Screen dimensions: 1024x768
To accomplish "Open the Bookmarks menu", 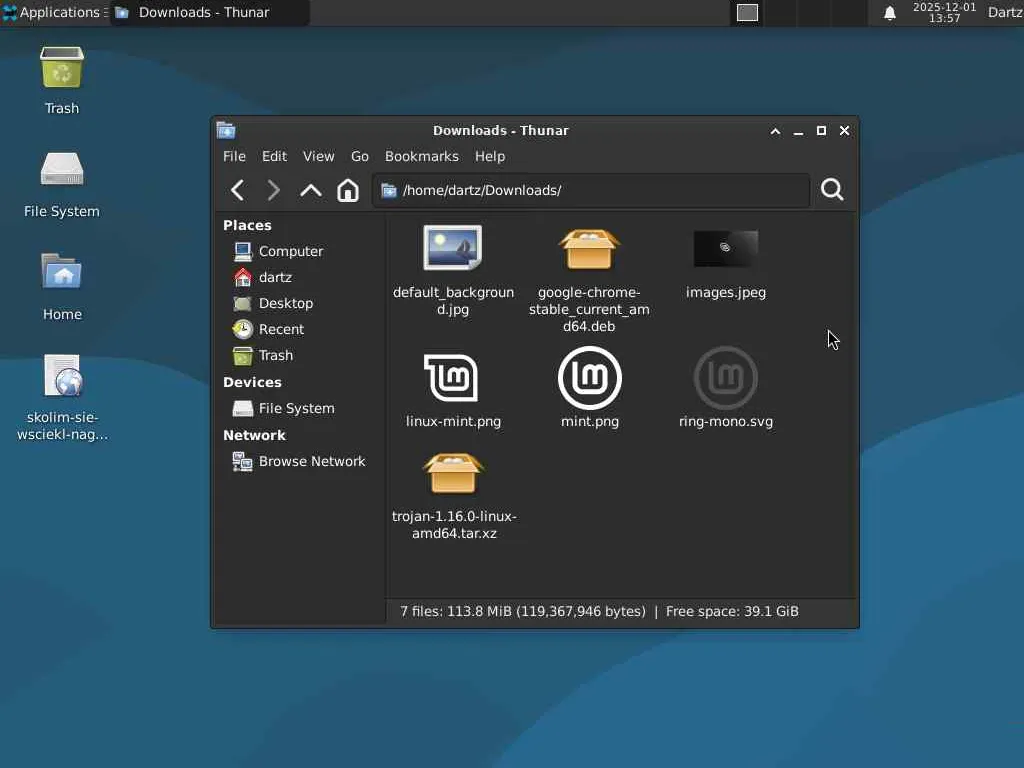I will [x=422, y=156].
